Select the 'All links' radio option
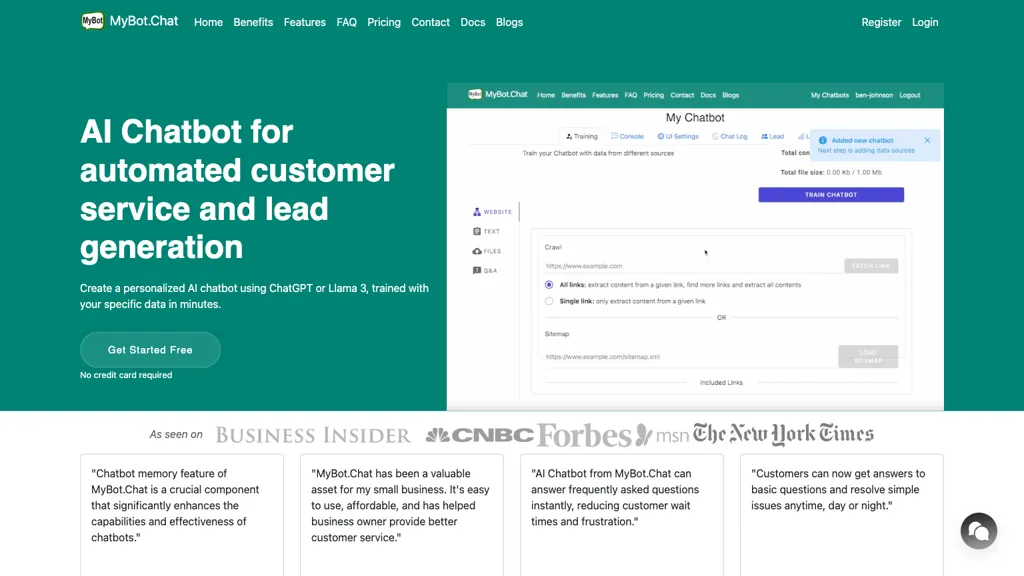The image size is (1024, 576). (x=549, y=285)
